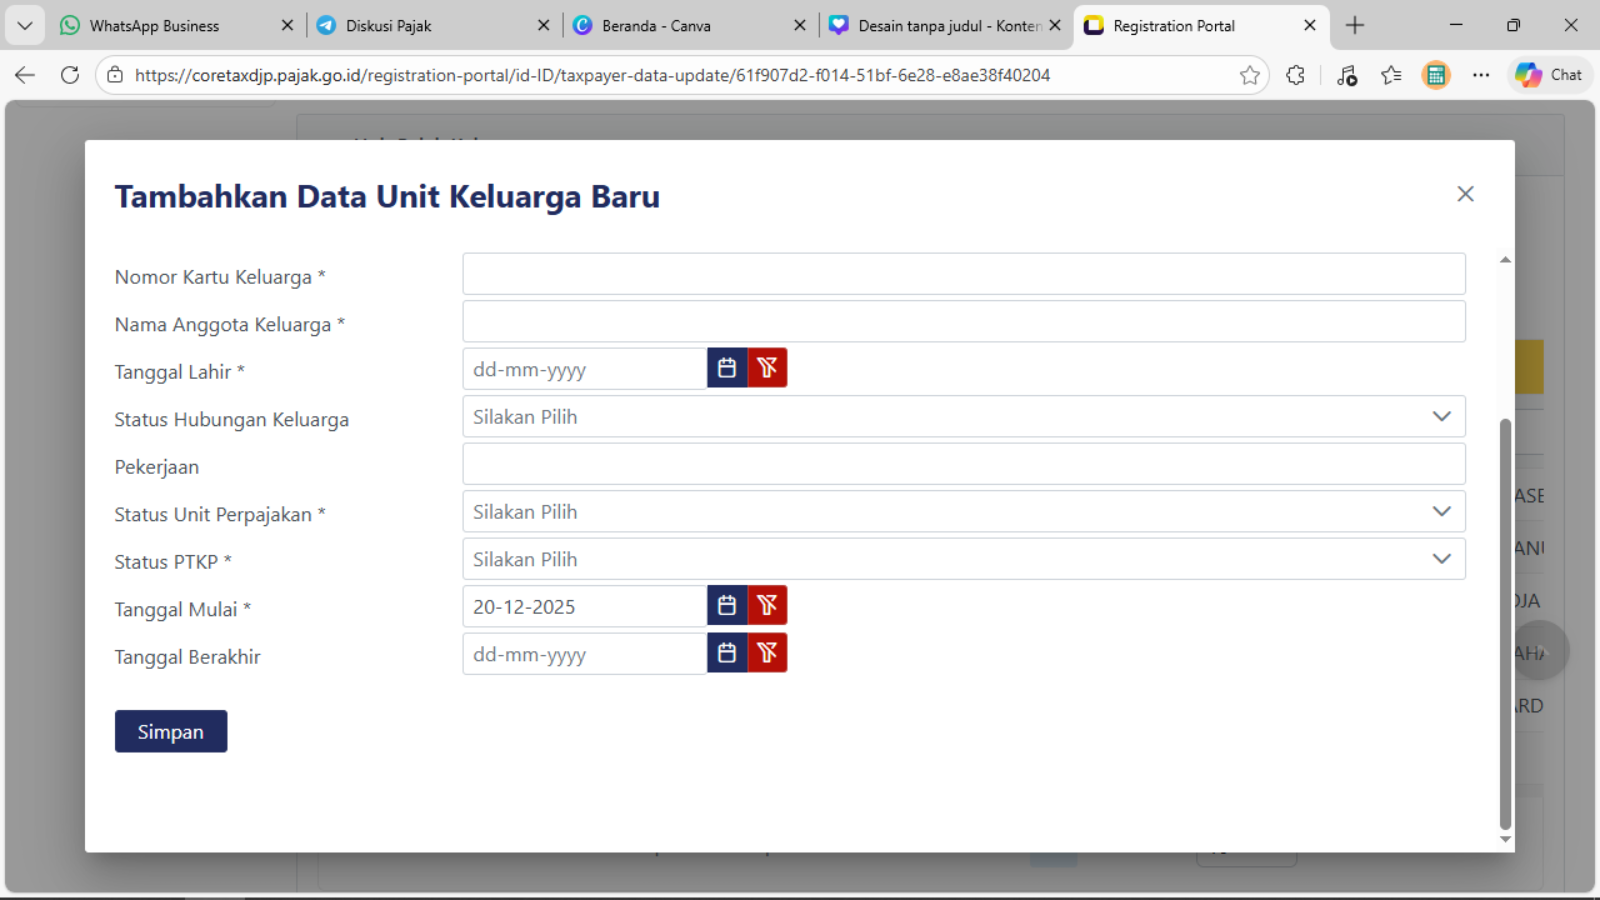This screenshot has height=900, width=1600.
Task: Click the Simpan button
Action: point(171,732)
